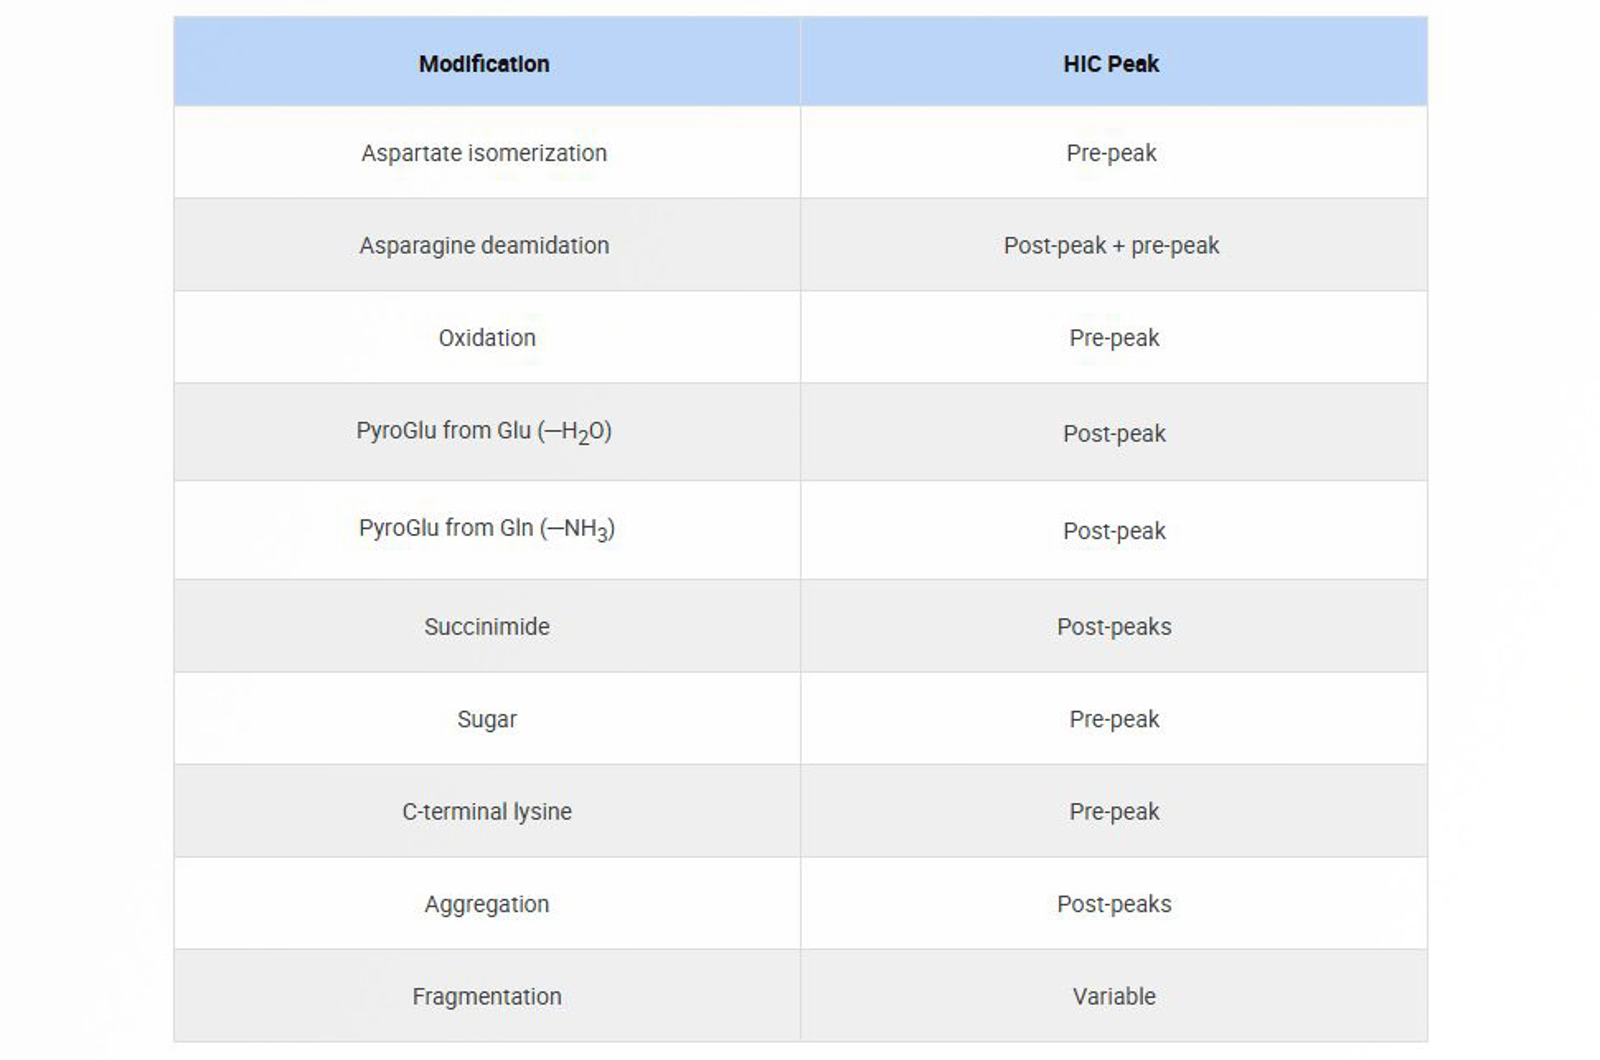Click the Pre-peak cell for Sugar
The width and height of the screenshot is (1600, 1060).
1114,719
